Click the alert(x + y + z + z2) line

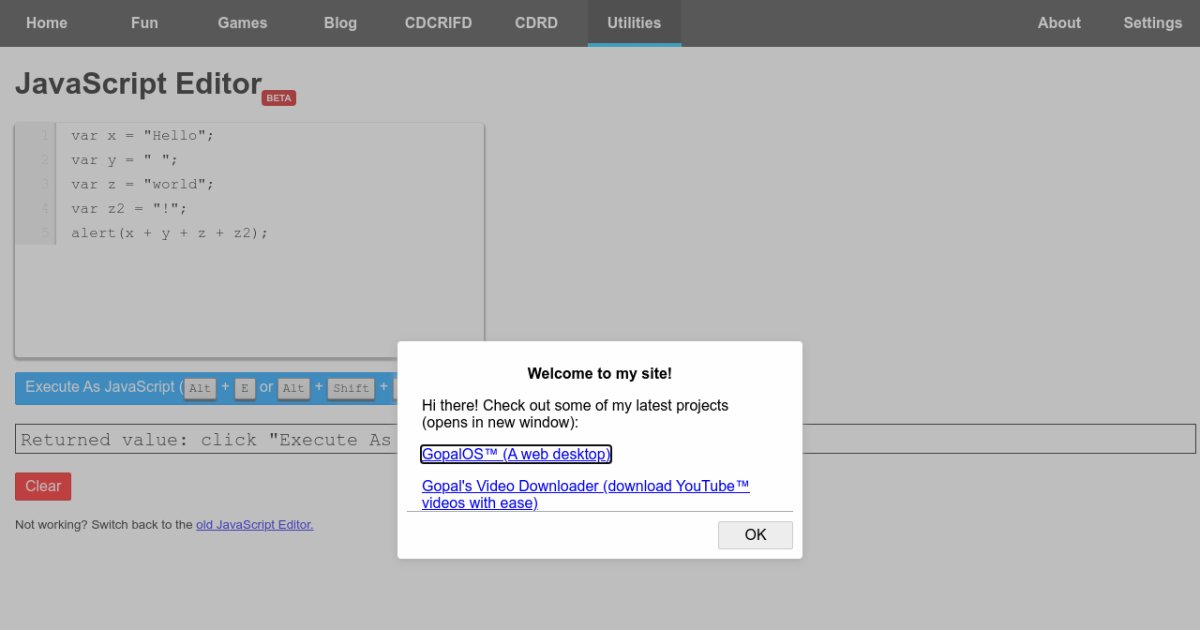tap(170, 233)
